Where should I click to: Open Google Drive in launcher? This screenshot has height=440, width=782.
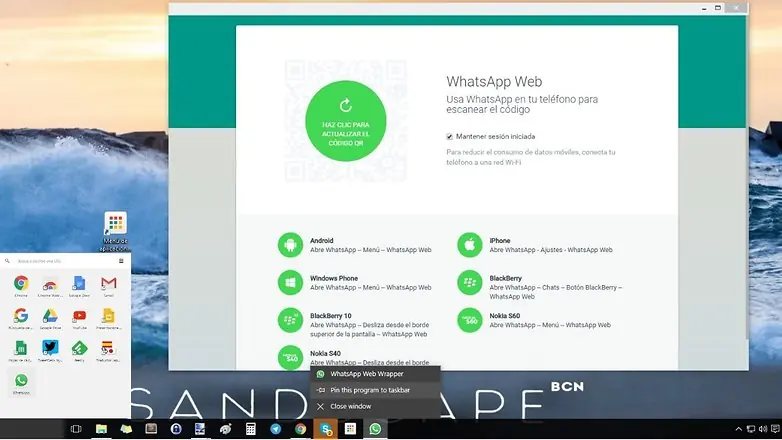point(50,318)
